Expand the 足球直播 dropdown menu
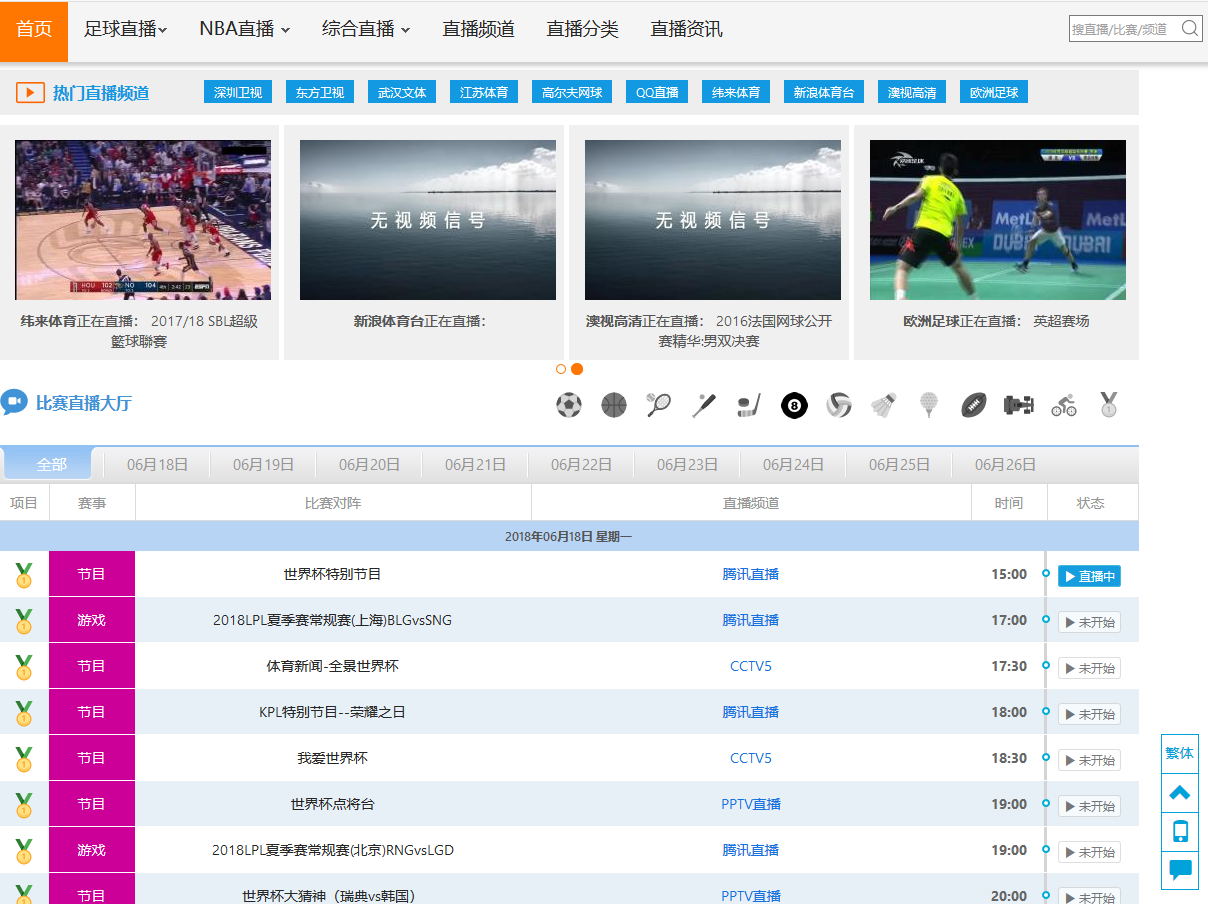Screen dimensions: 1208x904 (x=125, y=29)
